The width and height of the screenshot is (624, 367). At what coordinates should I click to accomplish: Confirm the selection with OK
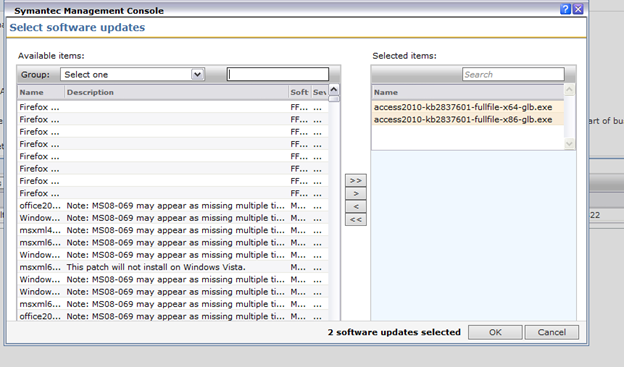[x=495, y=332]
